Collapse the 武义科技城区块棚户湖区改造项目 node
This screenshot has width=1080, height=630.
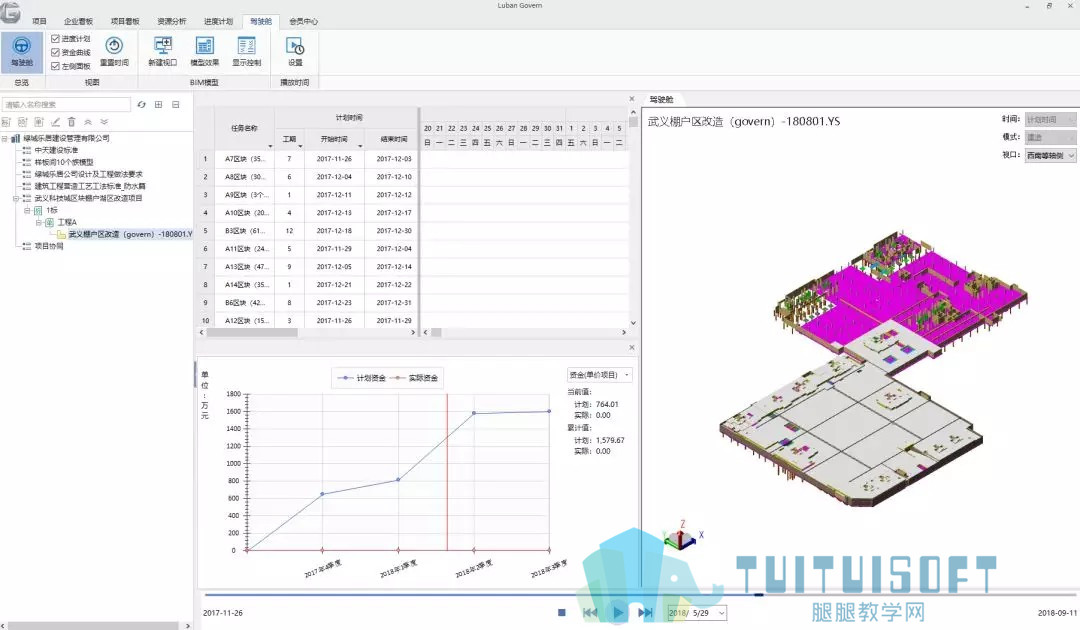(16, 198)
